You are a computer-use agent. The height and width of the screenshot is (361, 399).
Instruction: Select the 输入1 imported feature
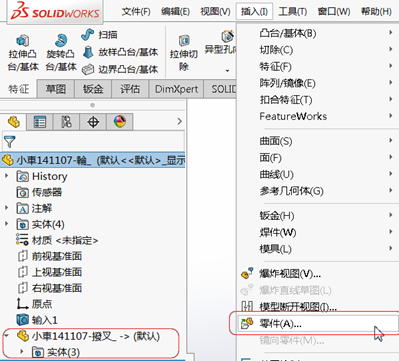point(37,320)
